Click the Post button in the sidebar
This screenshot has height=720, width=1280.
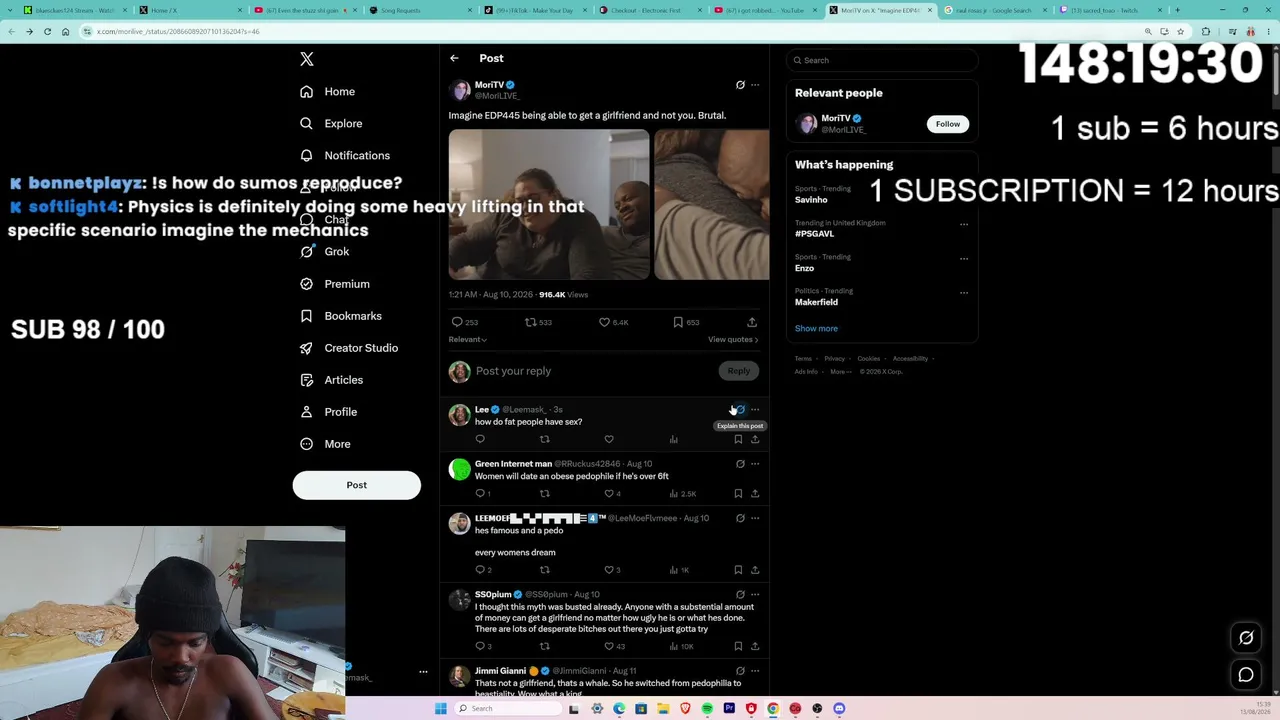click(357, 485)
